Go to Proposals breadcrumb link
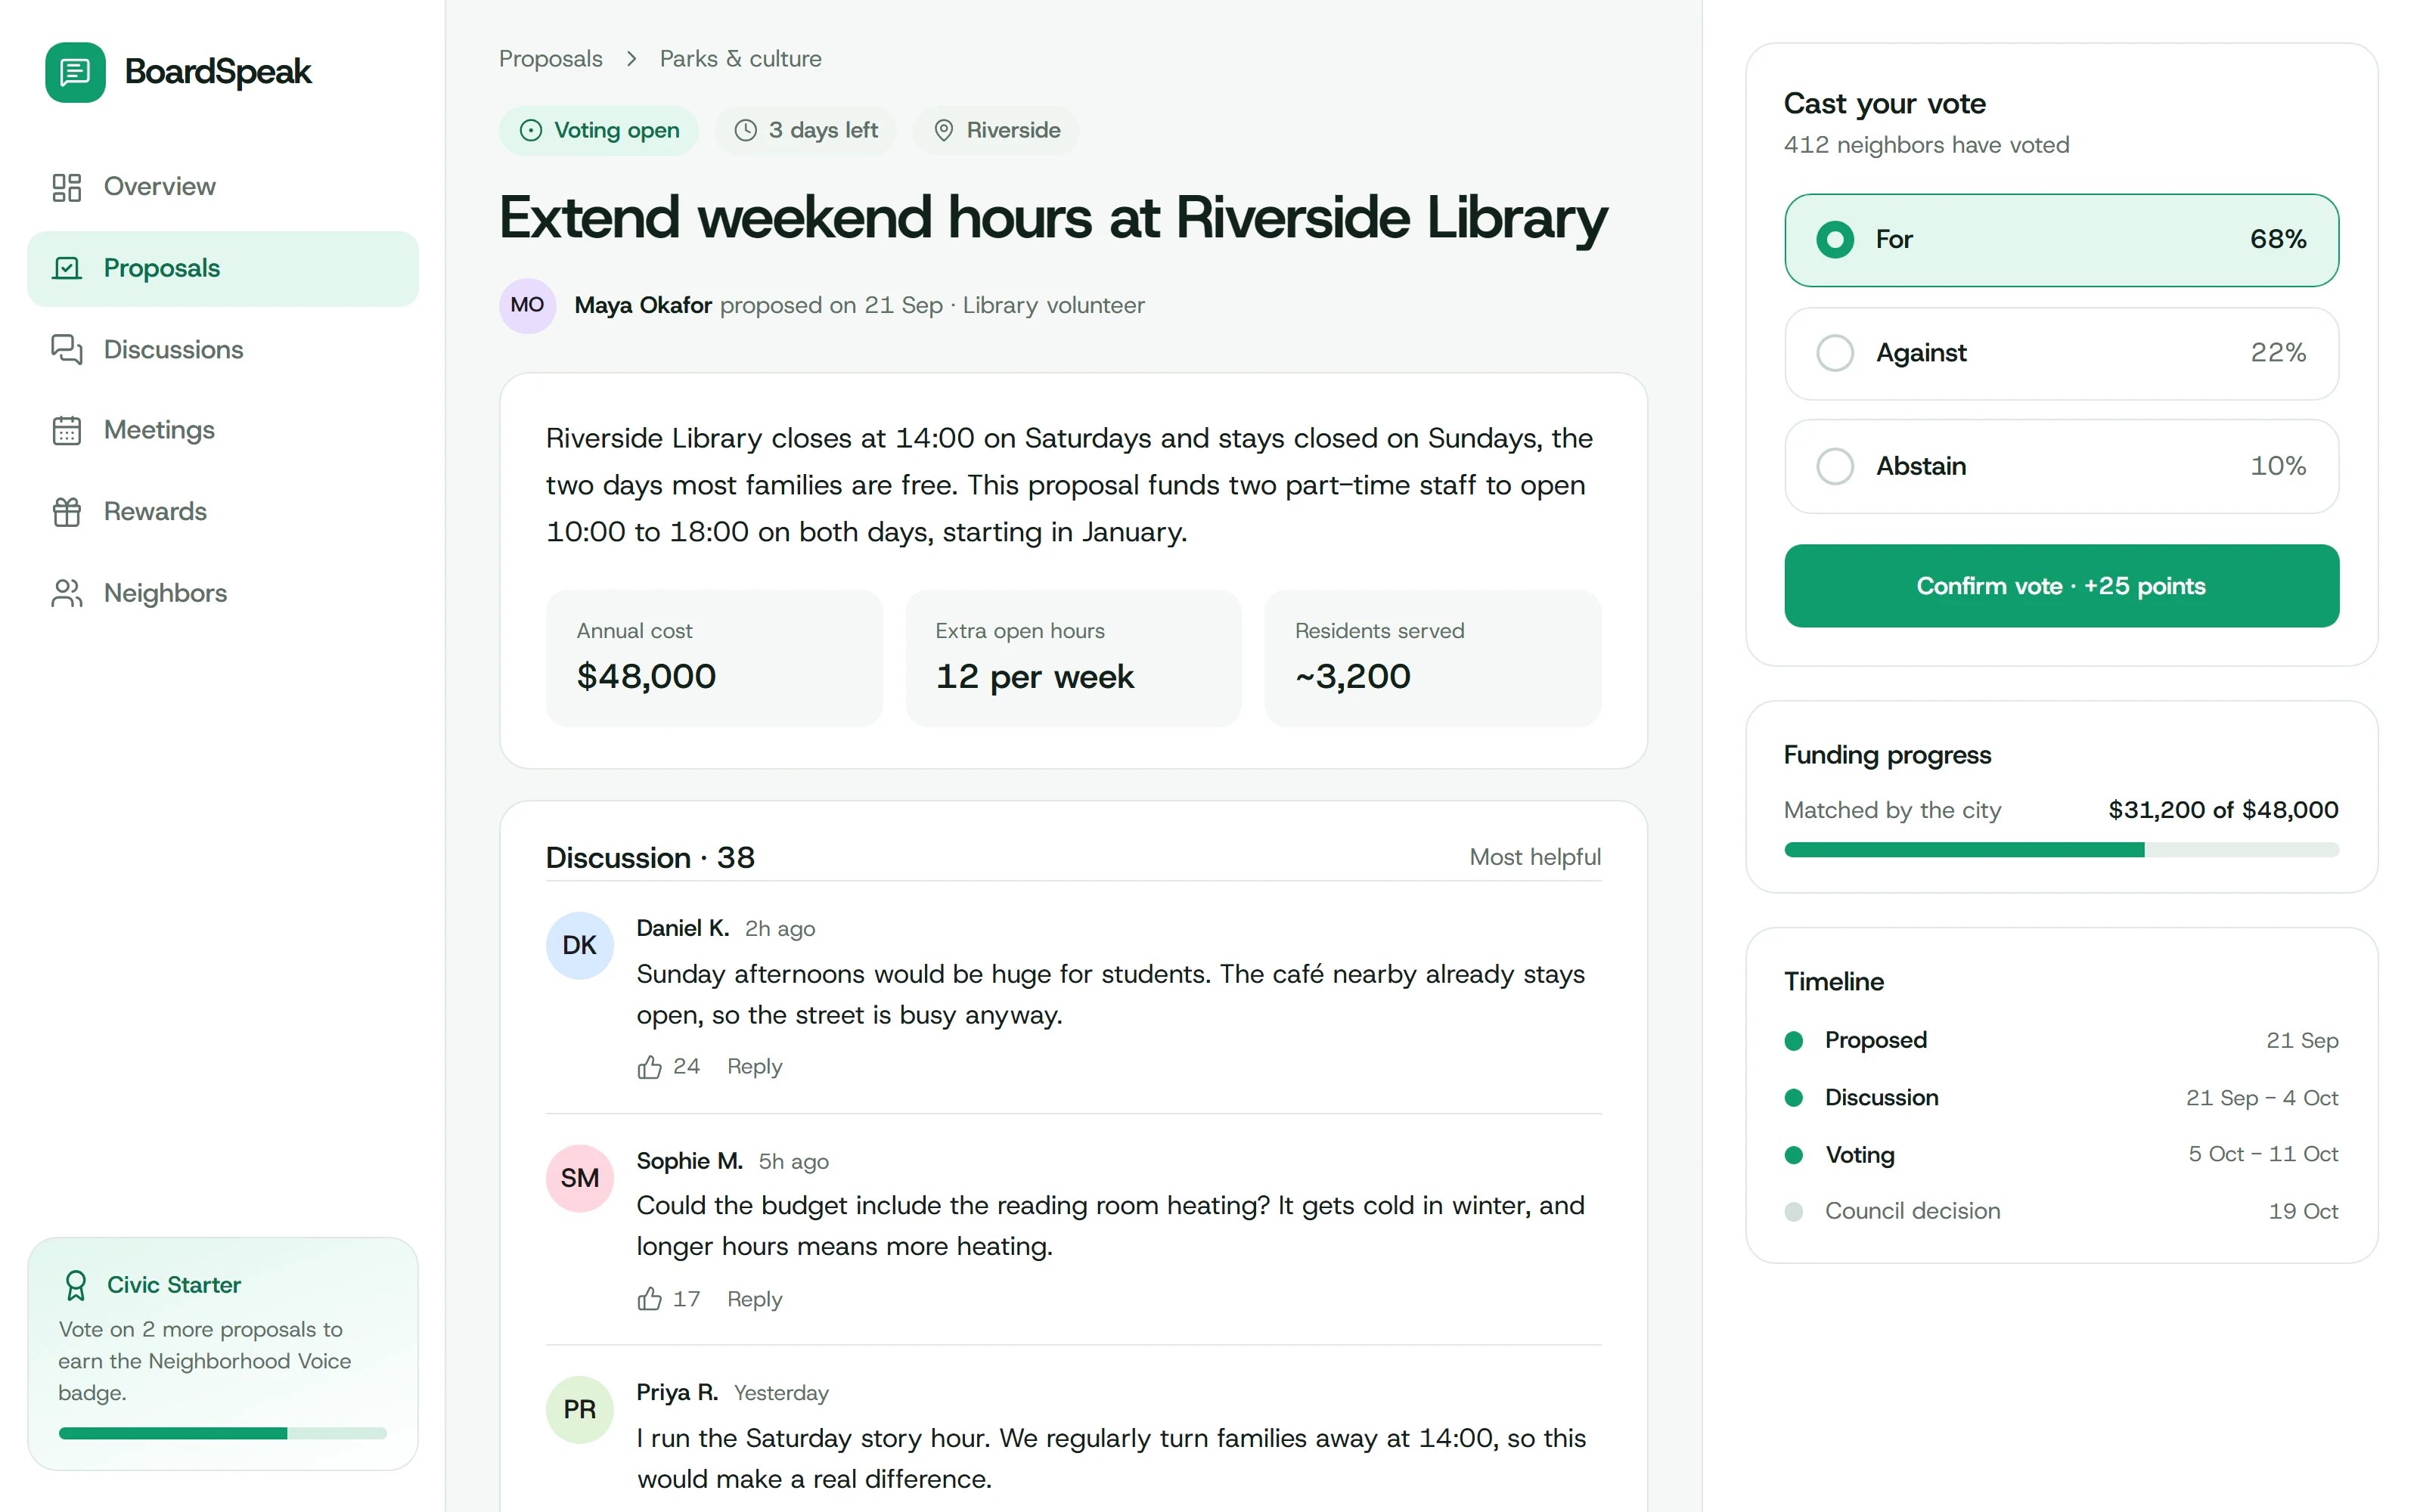 [x=550, y=59]
